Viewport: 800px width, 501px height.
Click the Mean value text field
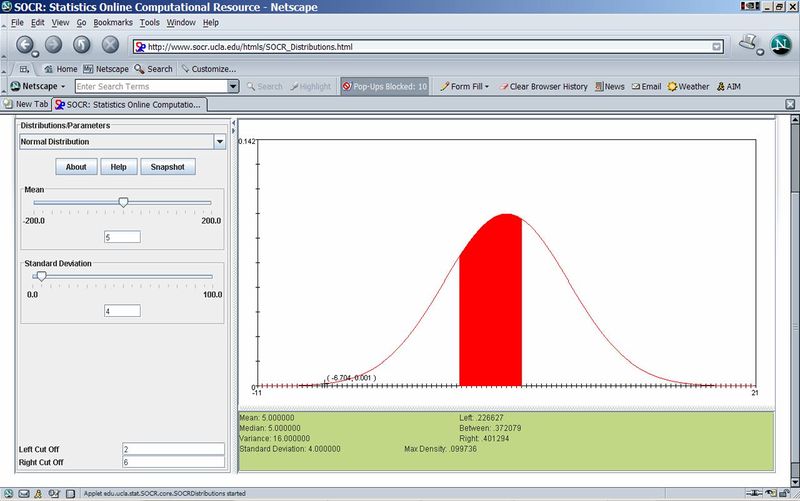(x=122, y=237)
